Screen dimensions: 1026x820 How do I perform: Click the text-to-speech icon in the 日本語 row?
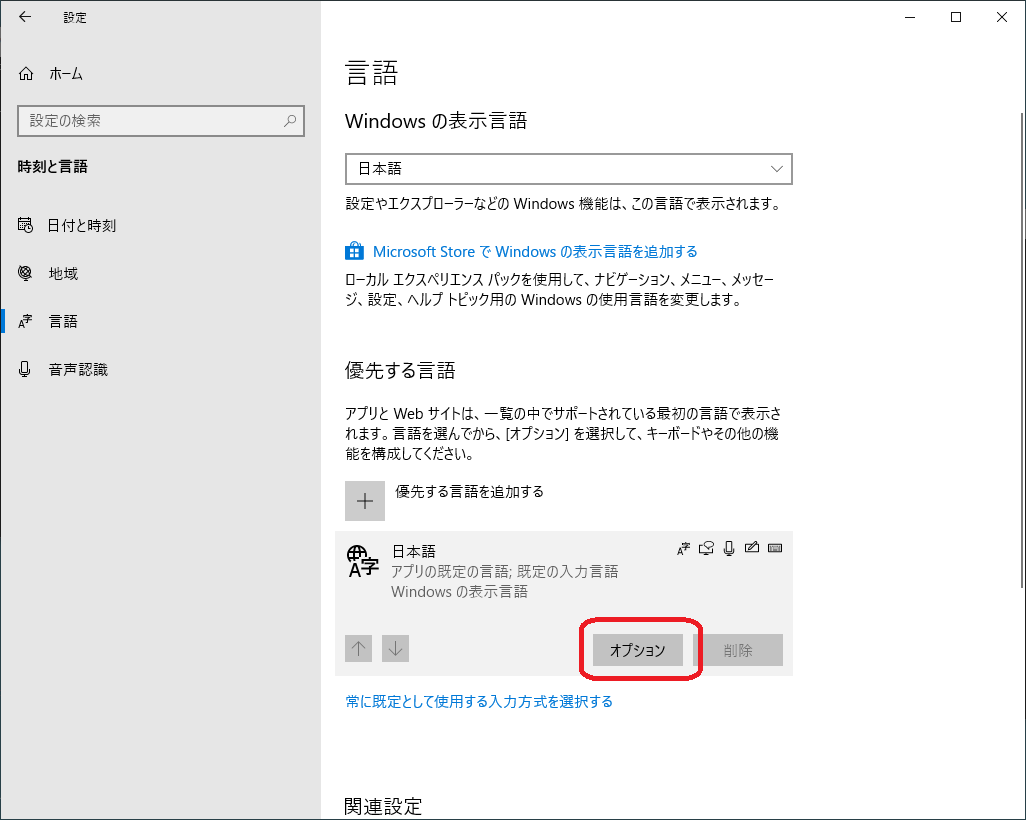tap(707, 548)
